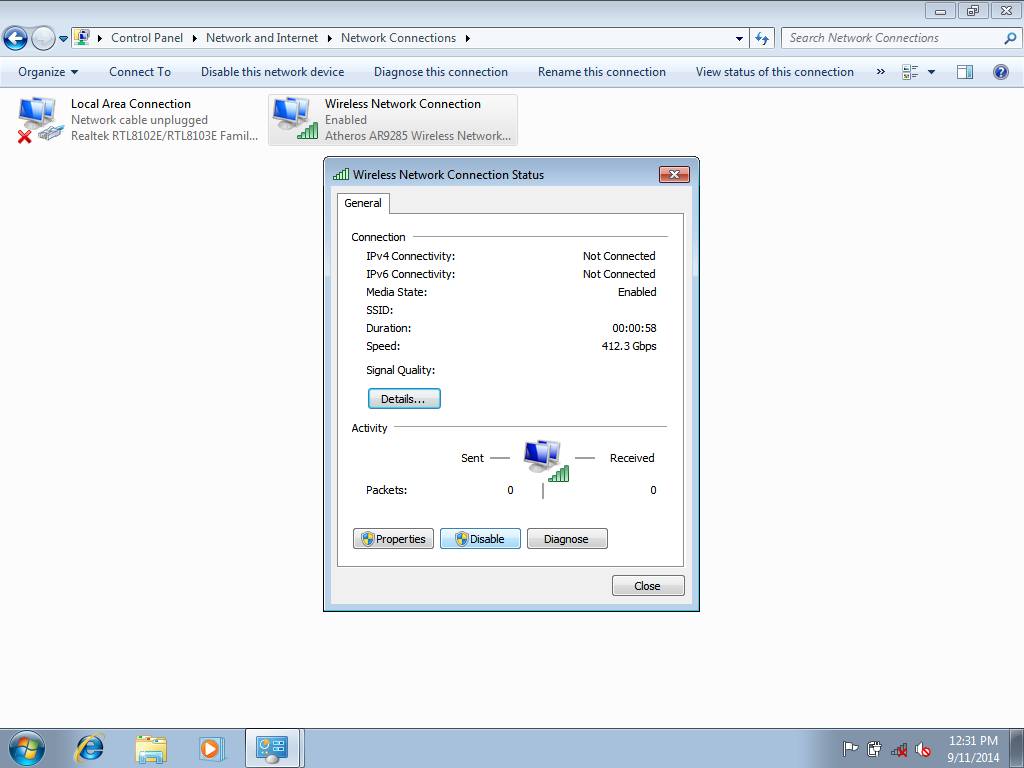Click the Duration value 00:00:58
The width and height of the screenshot is (1024, 768).
pos(634,328)
